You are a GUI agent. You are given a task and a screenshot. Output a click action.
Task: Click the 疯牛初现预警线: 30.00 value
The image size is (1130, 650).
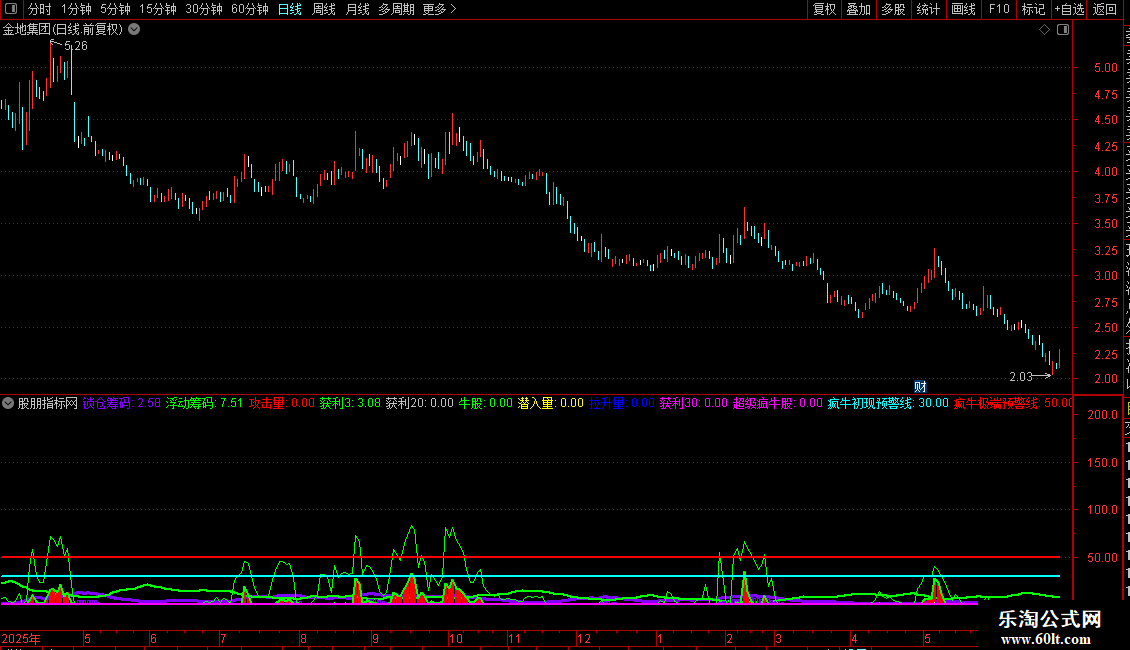pos(888,404)
